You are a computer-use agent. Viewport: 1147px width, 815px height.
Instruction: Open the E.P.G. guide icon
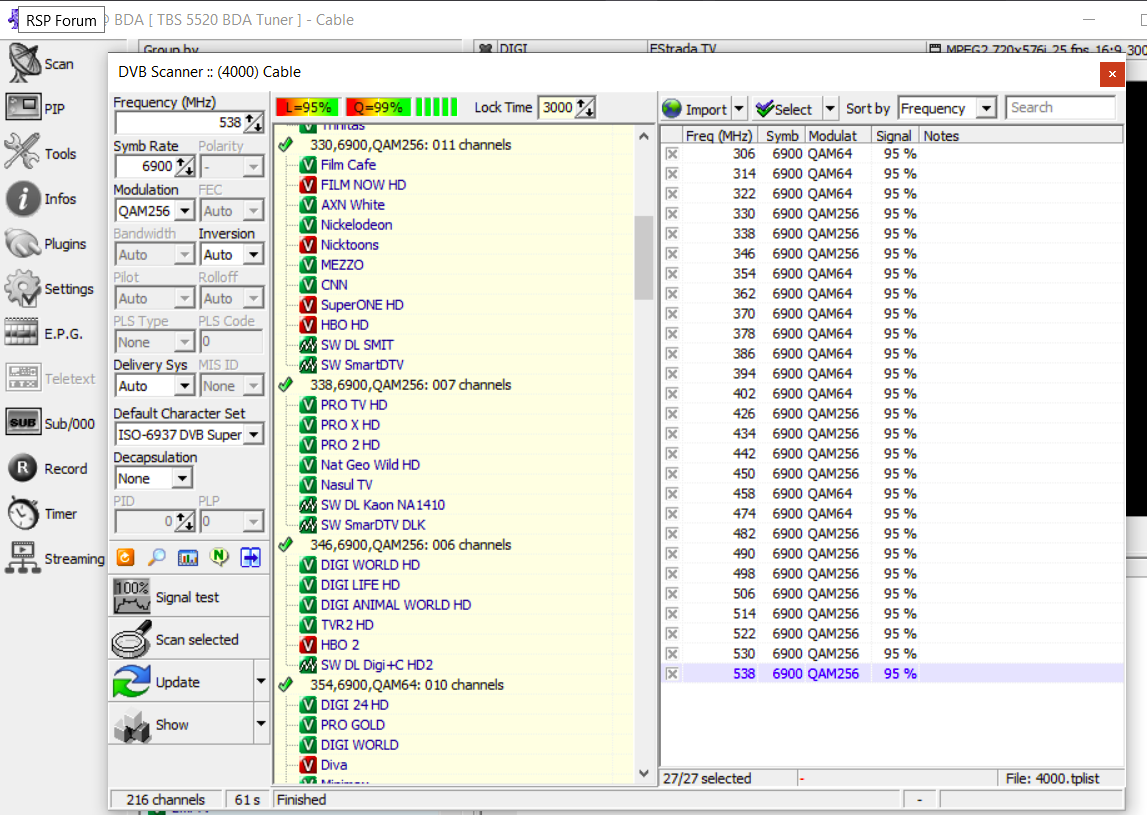pos(22,333)
